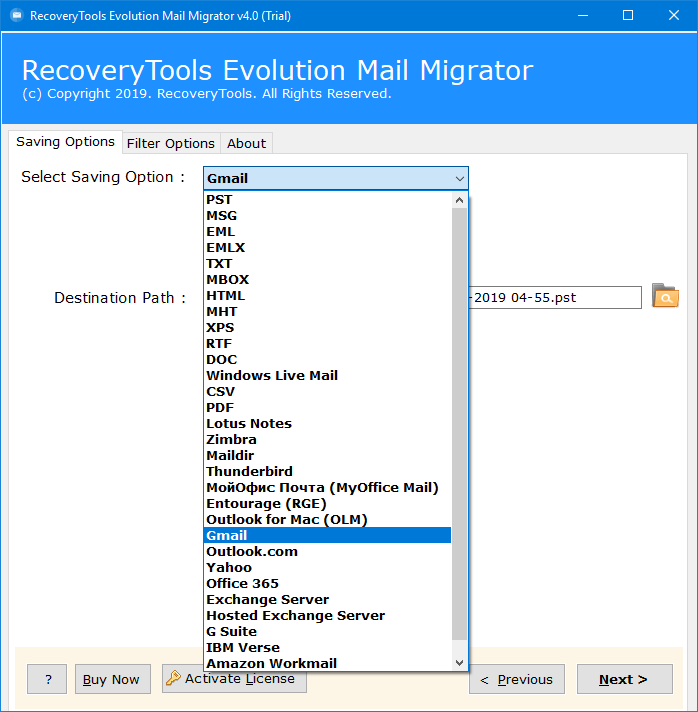This screenshot has height=712, width=698.
Task: Click the question mark help button
Action: pyautogui.click(x=47, y=679)
